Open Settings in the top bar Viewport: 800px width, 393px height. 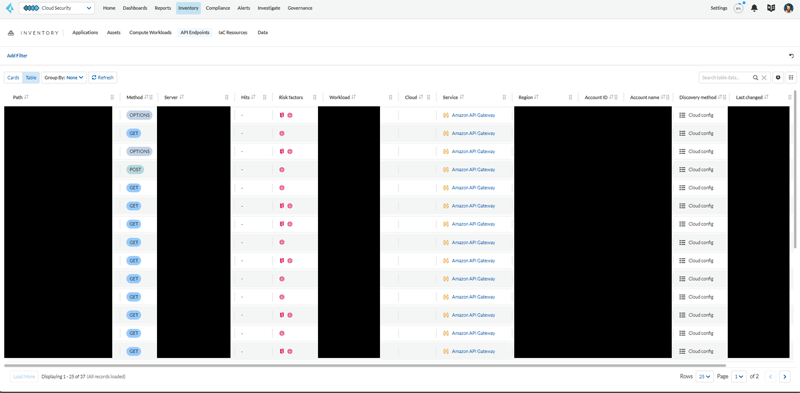(719, 8)
